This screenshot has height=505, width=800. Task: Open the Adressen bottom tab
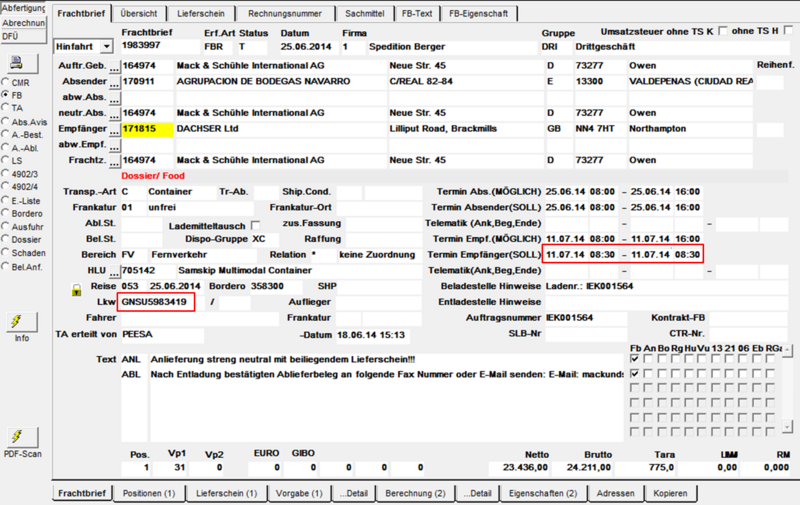click(615, 493)
